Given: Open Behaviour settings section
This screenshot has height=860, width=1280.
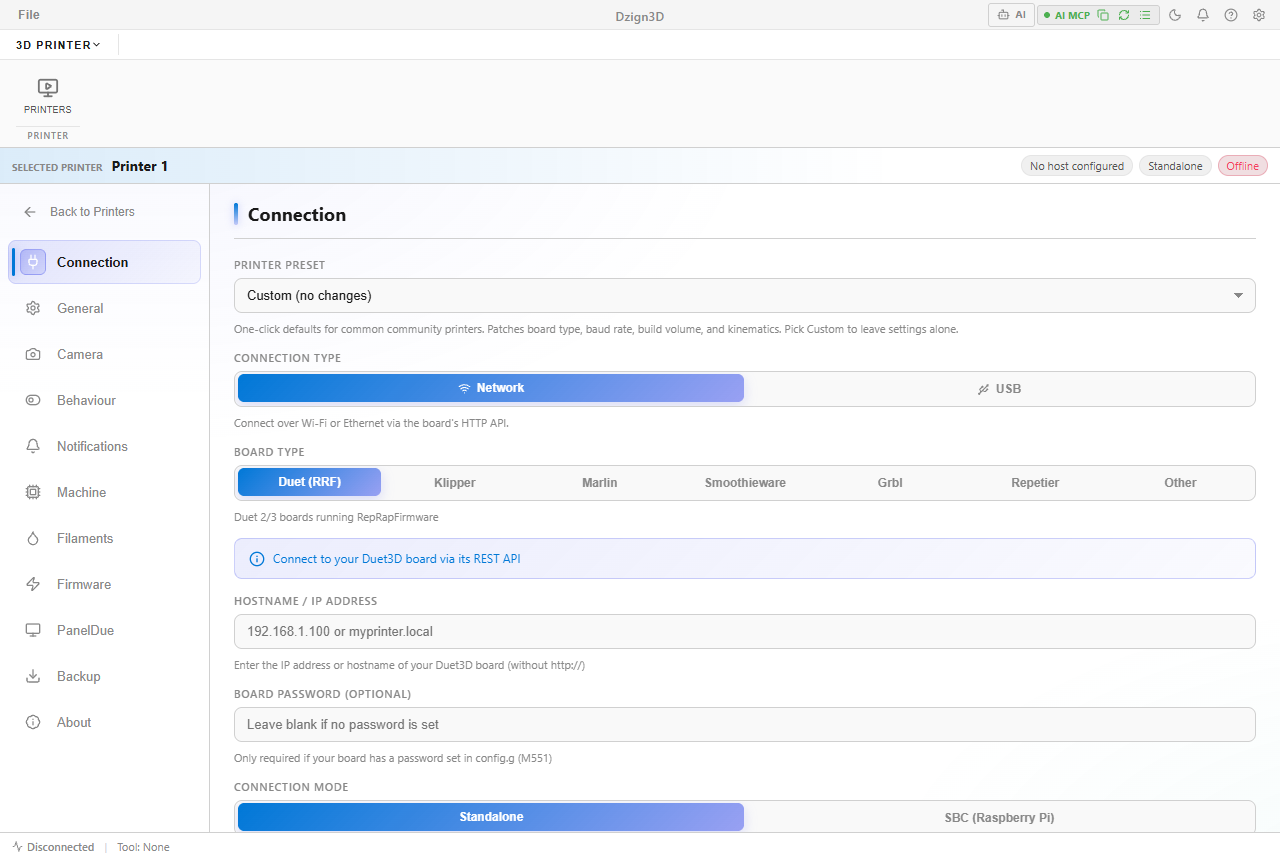Looking at the screenshot, I should click(x=104, y=400).
